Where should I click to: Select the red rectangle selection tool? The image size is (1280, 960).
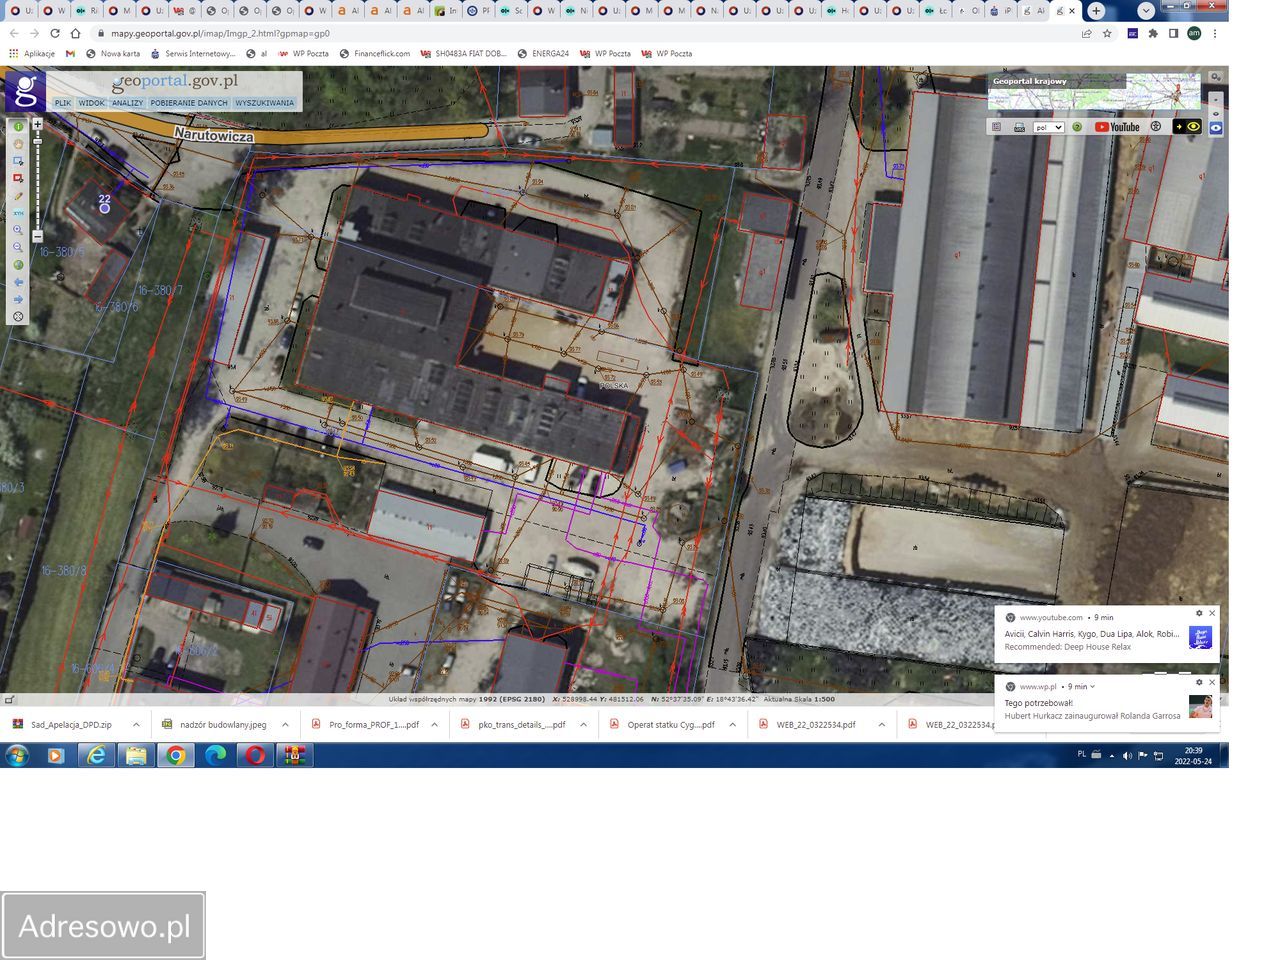(x=18, y=179)
